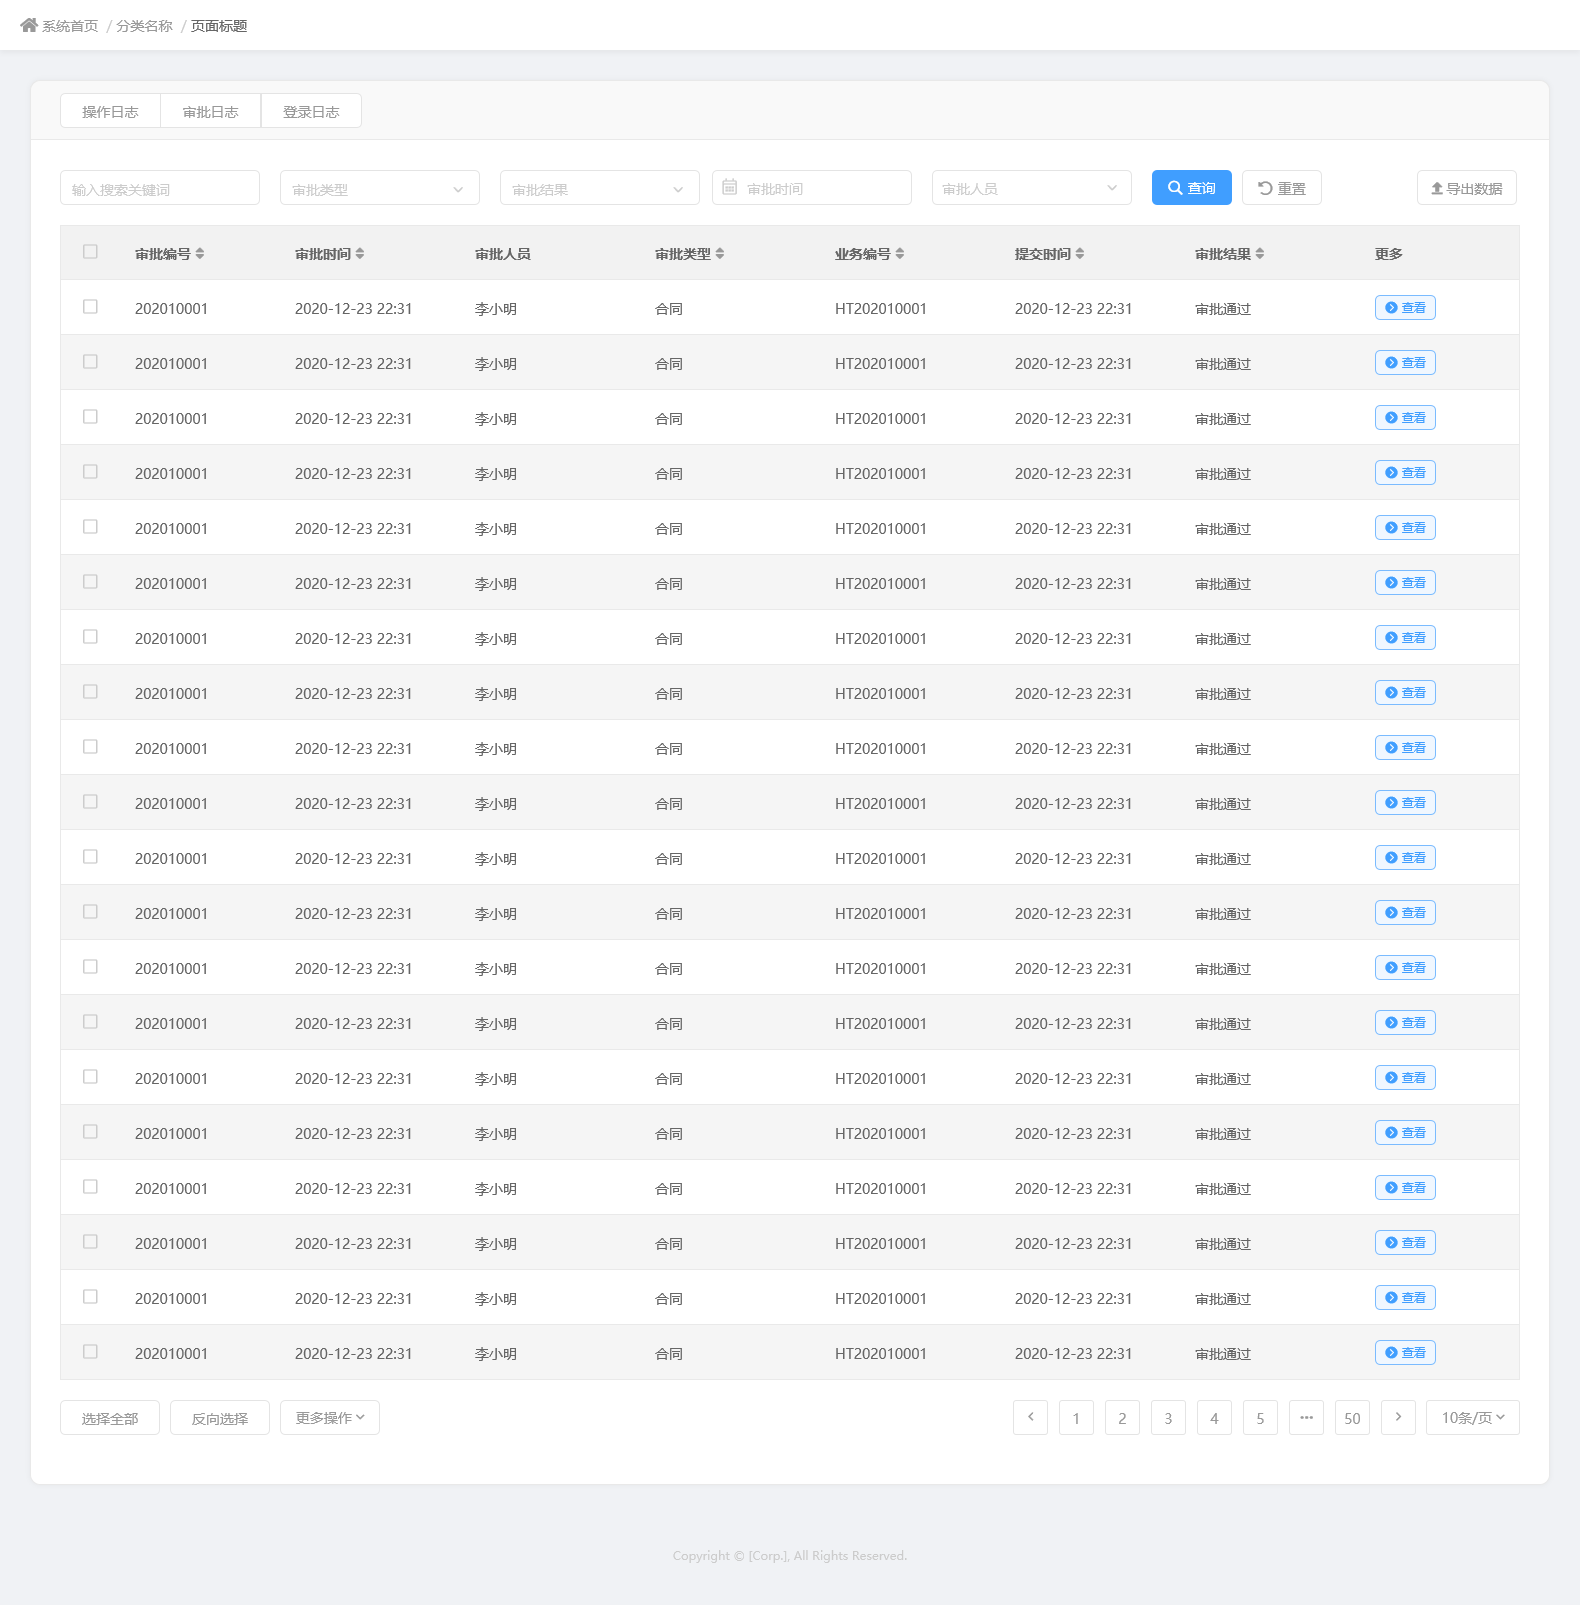
Task: Sort table by 审批时间 column arrows
Action: 360,254
